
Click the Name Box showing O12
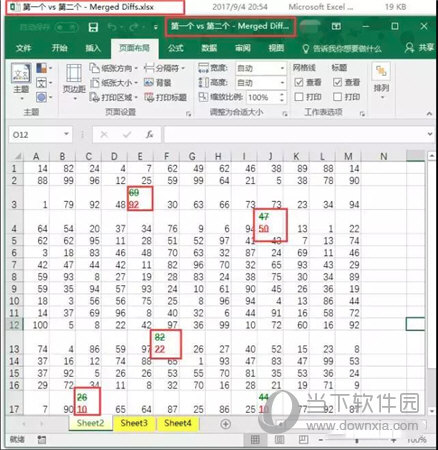(35, 135)
